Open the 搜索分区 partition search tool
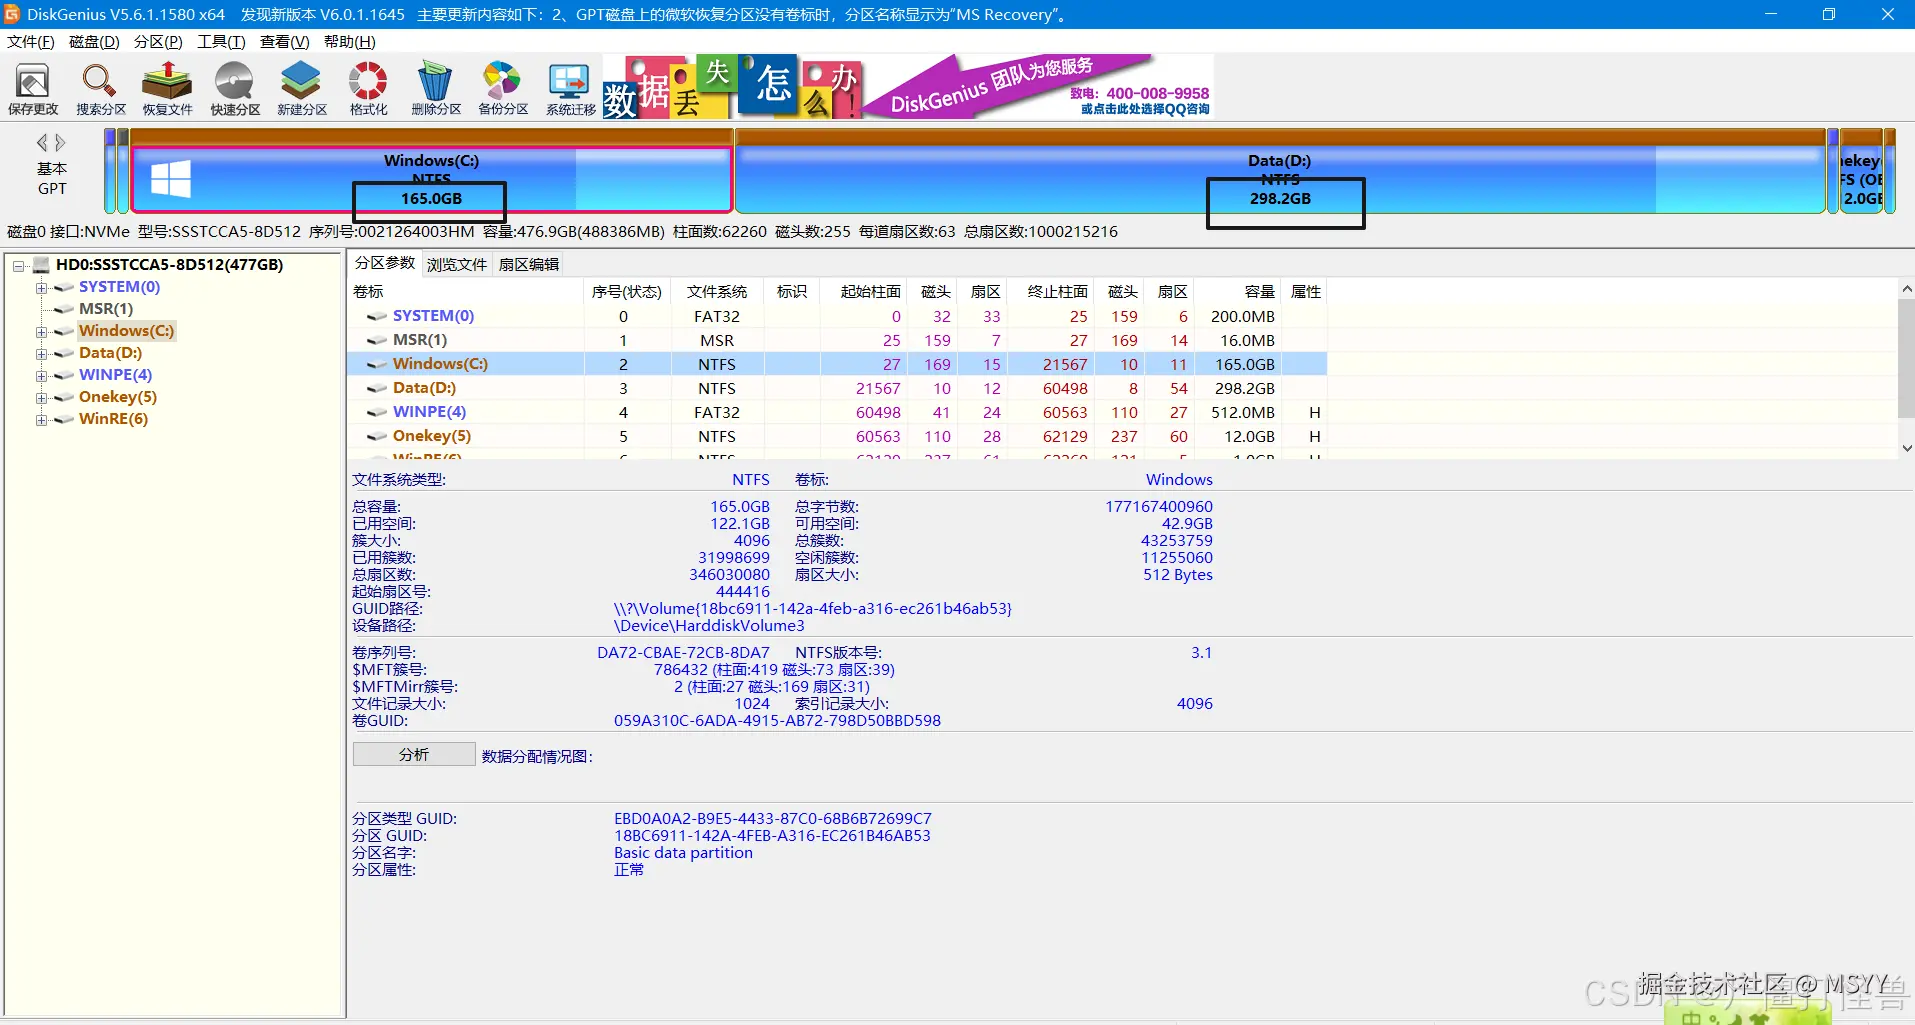This screenshot has width=1915, height=1025. coord(100,89)
